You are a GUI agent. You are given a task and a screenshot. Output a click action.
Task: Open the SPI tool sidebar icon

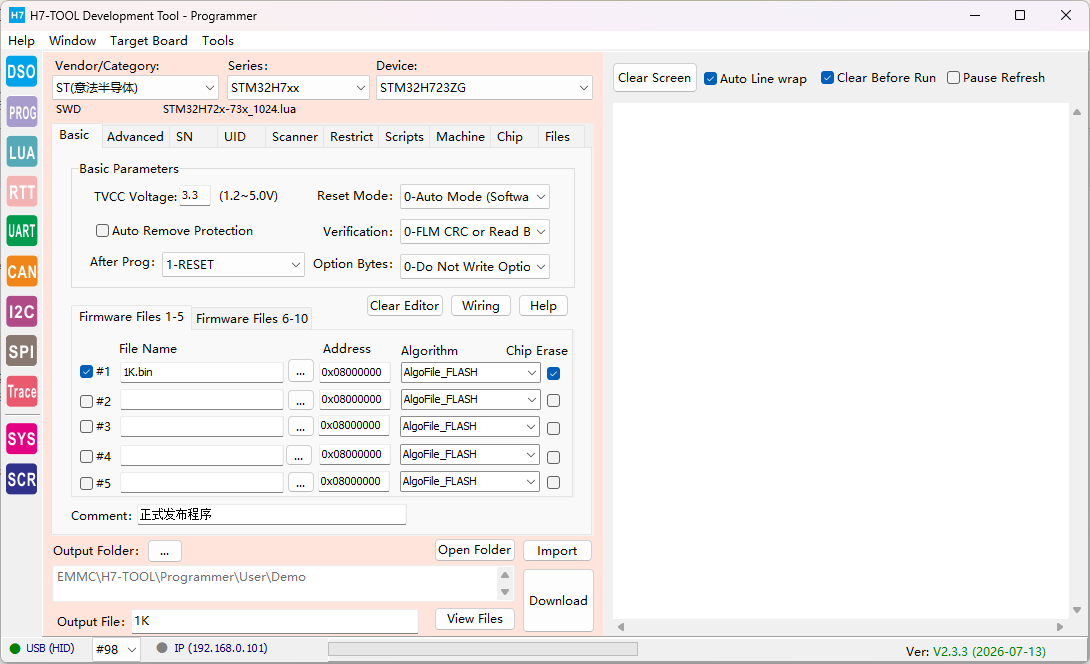point(22,351)
